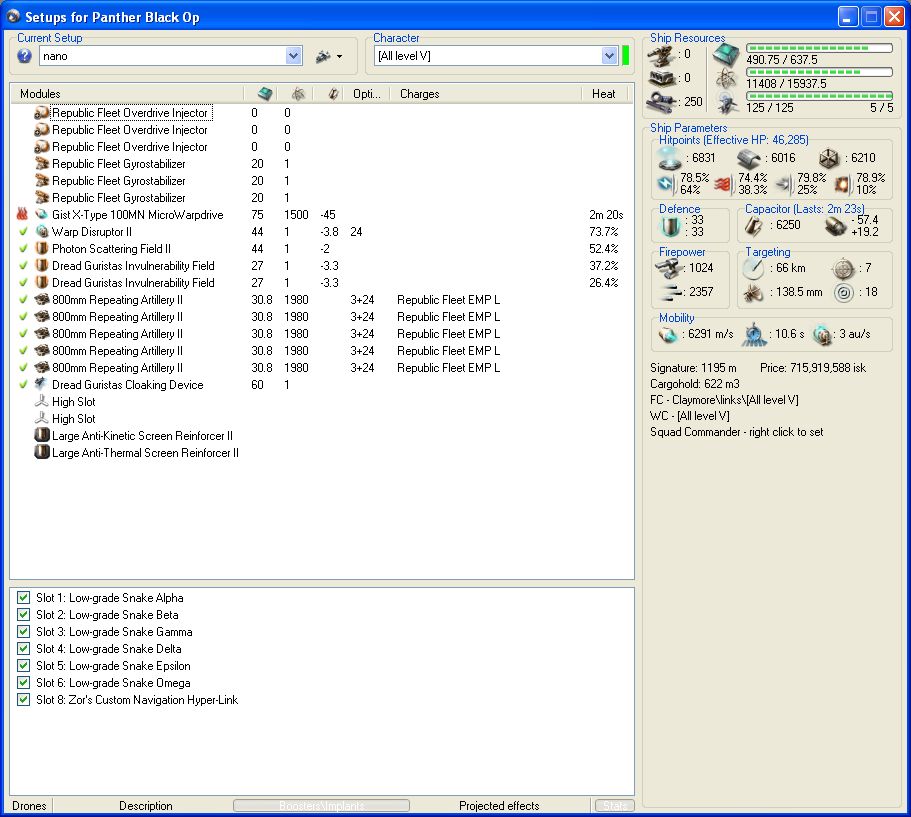Click the Photon Scattering Field II module icon
911x817 pixels.
click(42, 248)
